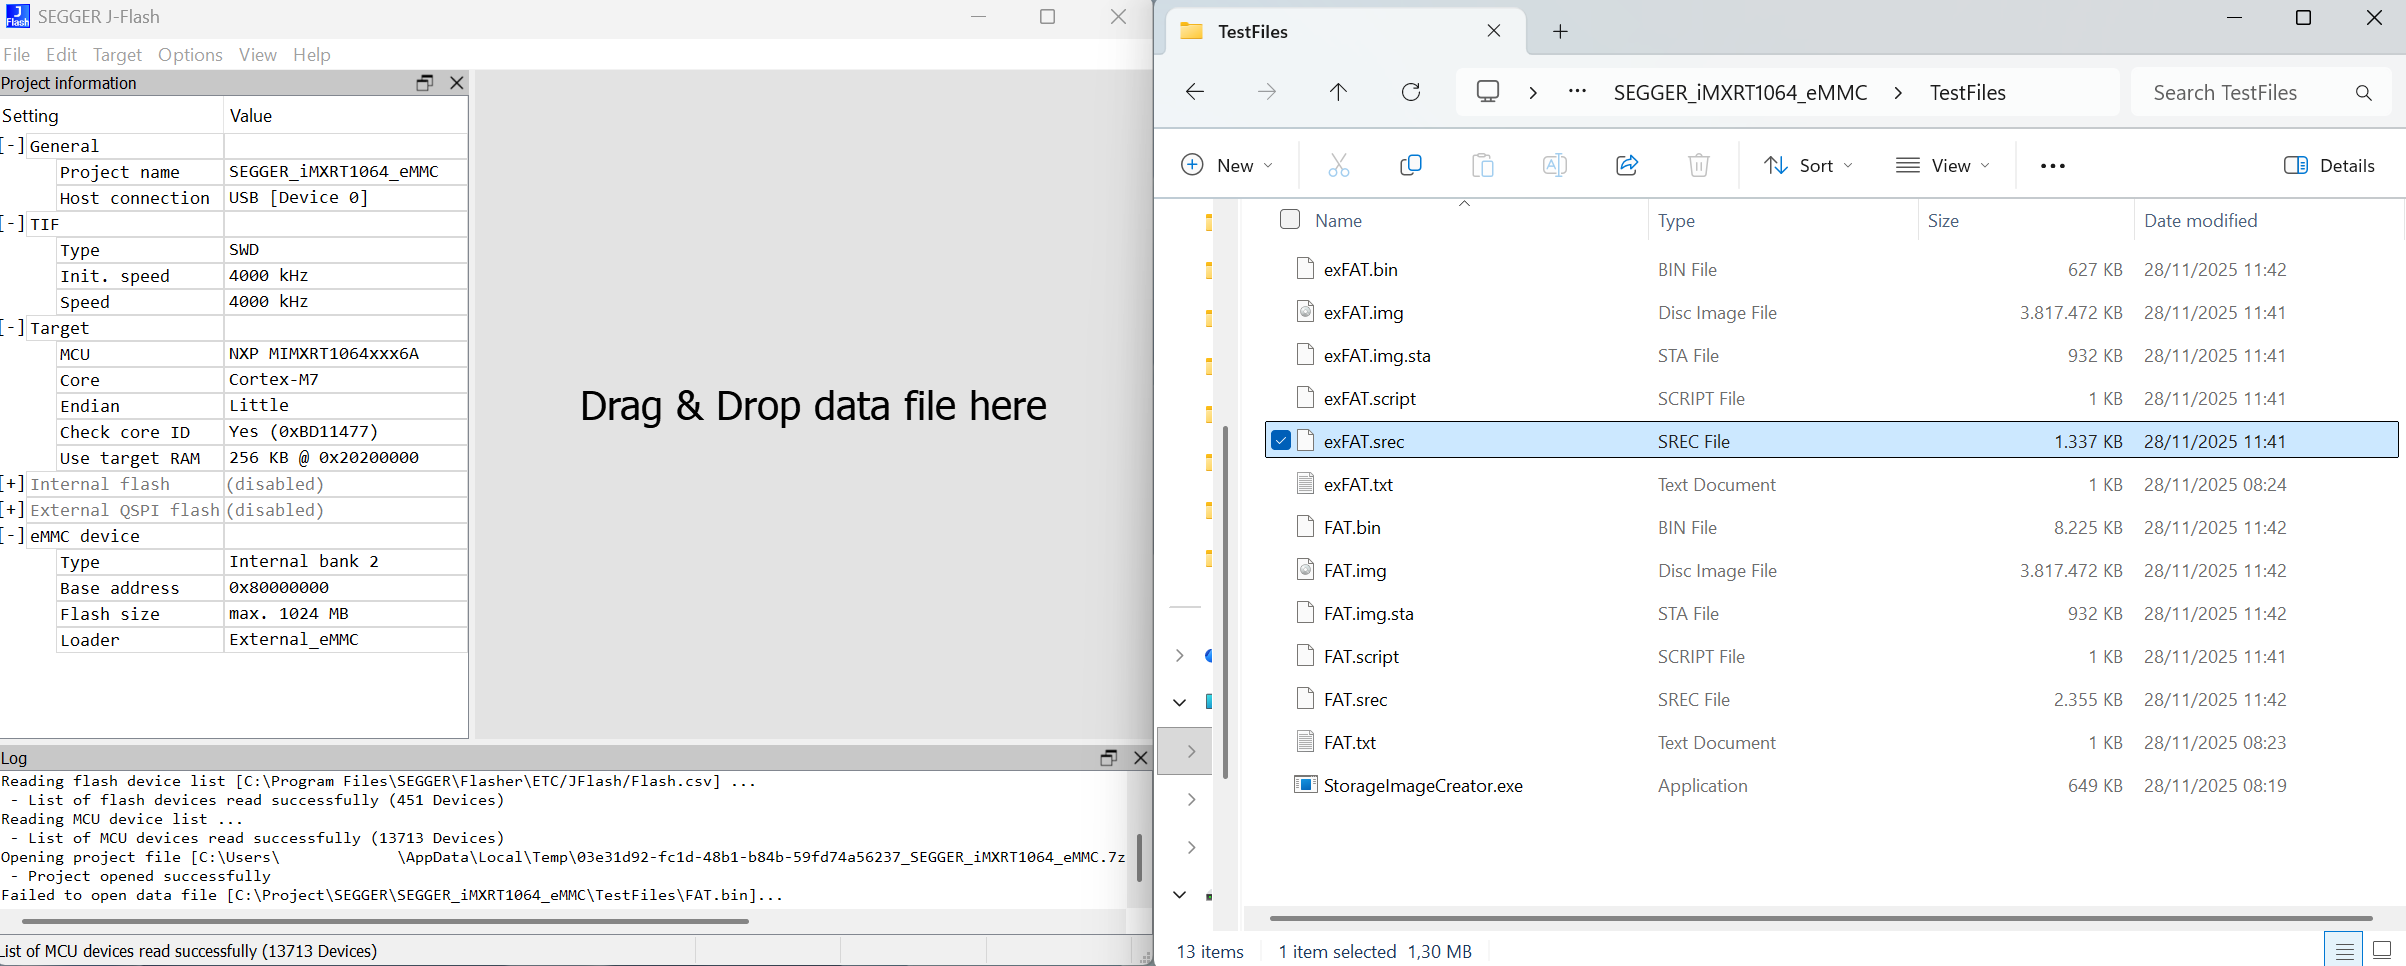Viewport: 2406px width, 966px height.
Task: Close the Log panel
Action: click(1140, 758)
